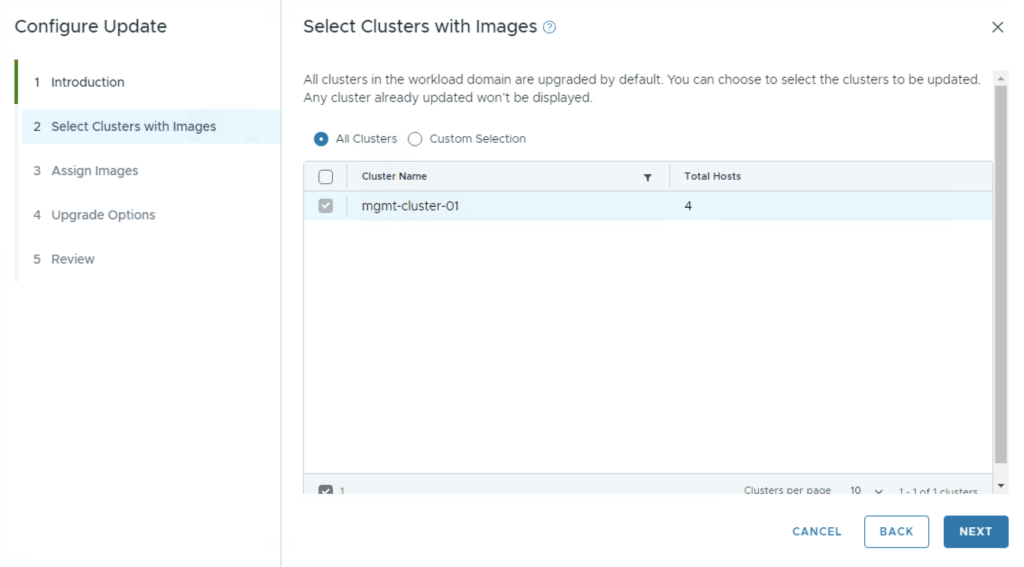Viewport: 1024px width, 567px height.
Task: Go to the Review step
Action: coord(73,259)
